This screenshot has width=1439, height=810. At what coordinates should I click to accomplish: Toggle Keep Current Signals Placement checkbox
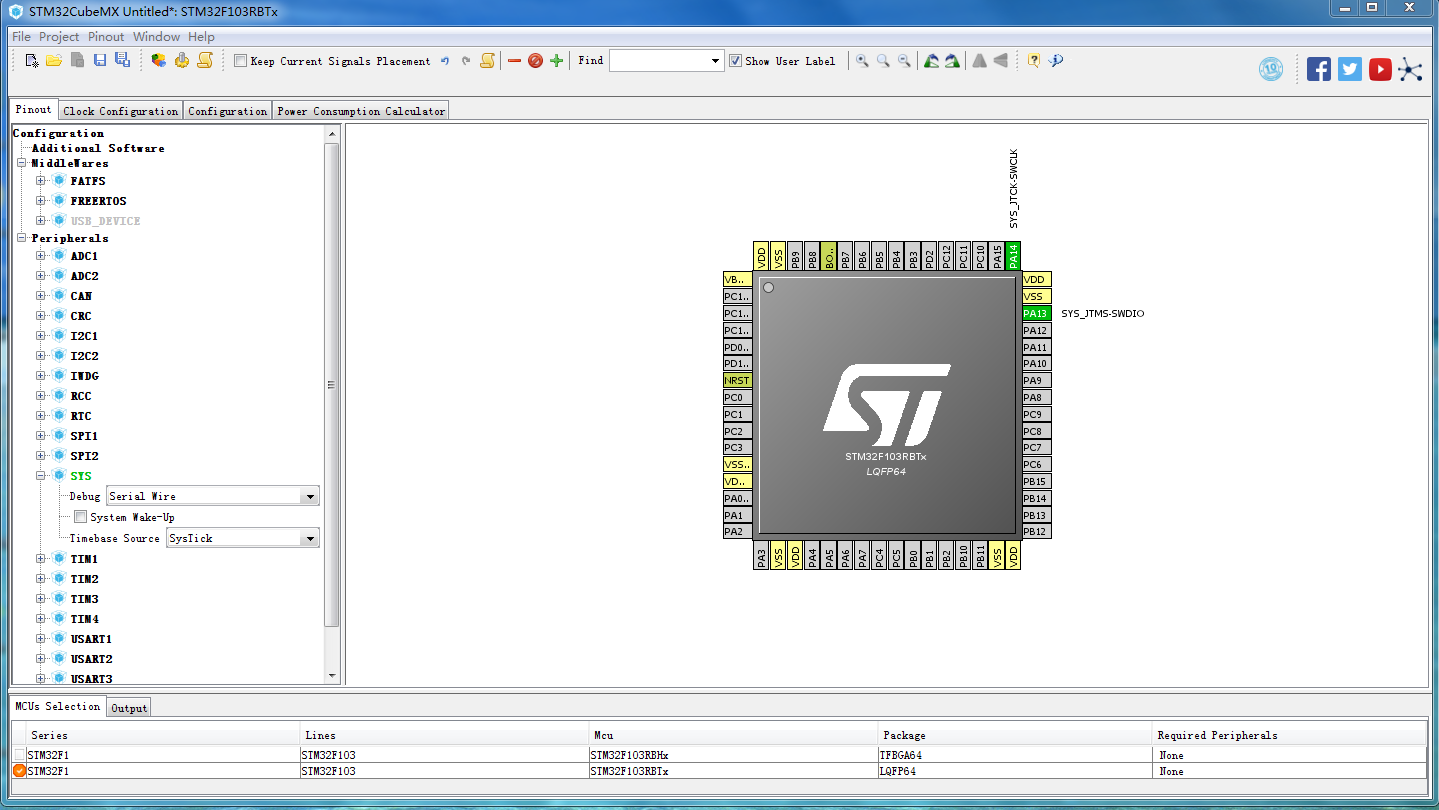pos(240,61)
